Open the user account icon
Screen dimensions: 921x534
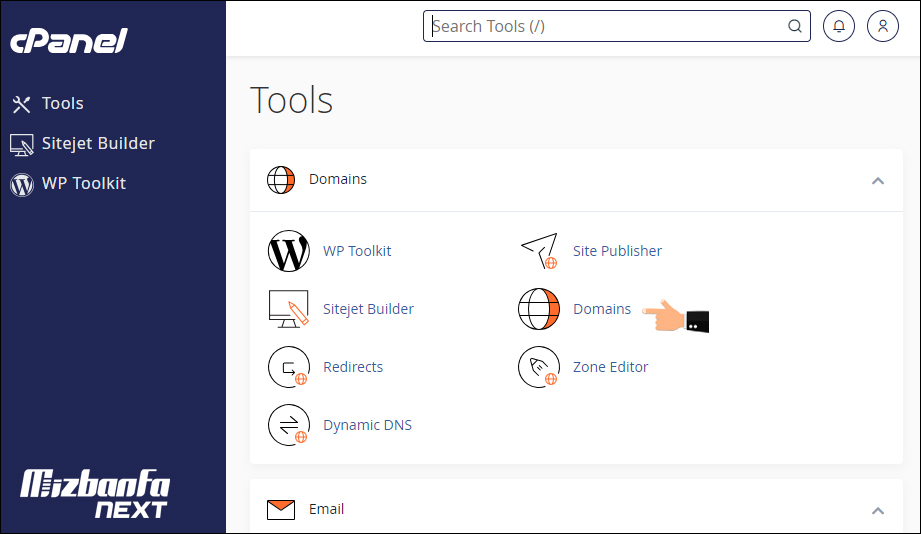883,26
